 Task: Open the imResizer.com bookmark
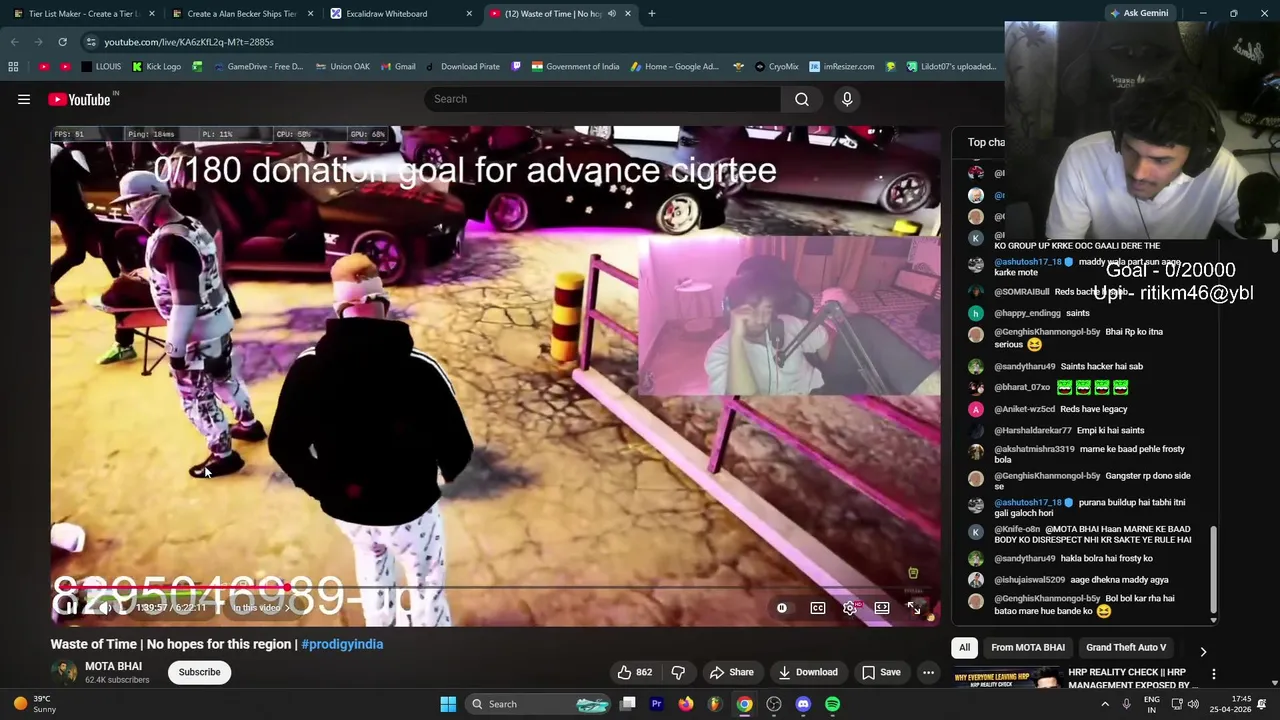pyautogui.click(x=841, y=67)
